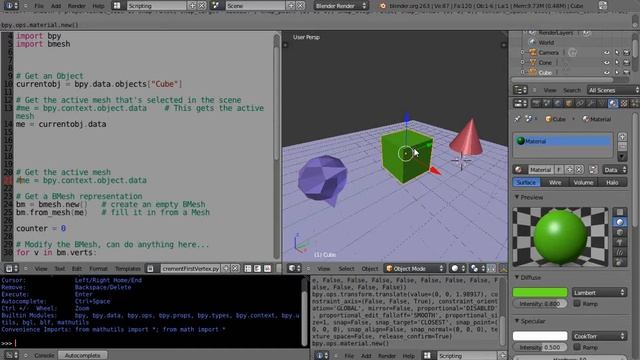Toggle Camera renderability icon in outliner
640x360 pixels.
[x=627, y=53]
